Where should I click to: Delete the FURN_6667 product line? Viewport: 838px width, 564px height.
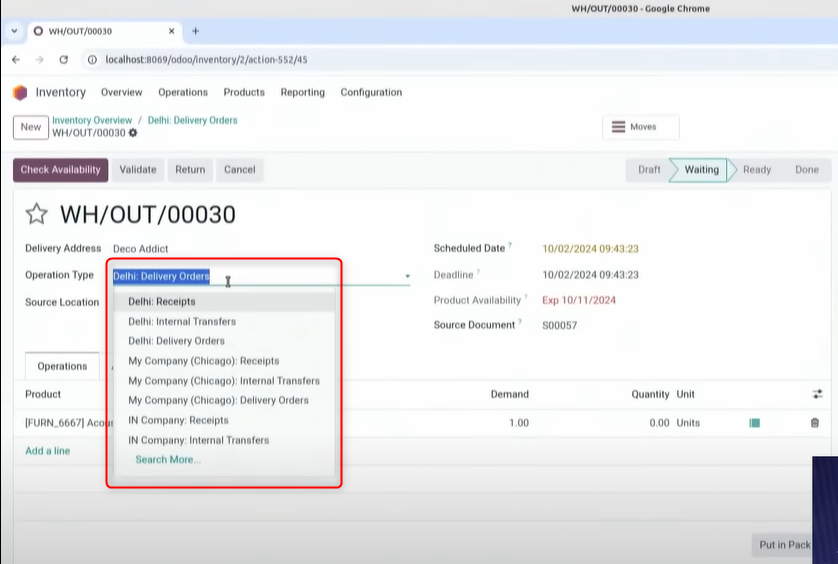[814, 423]
